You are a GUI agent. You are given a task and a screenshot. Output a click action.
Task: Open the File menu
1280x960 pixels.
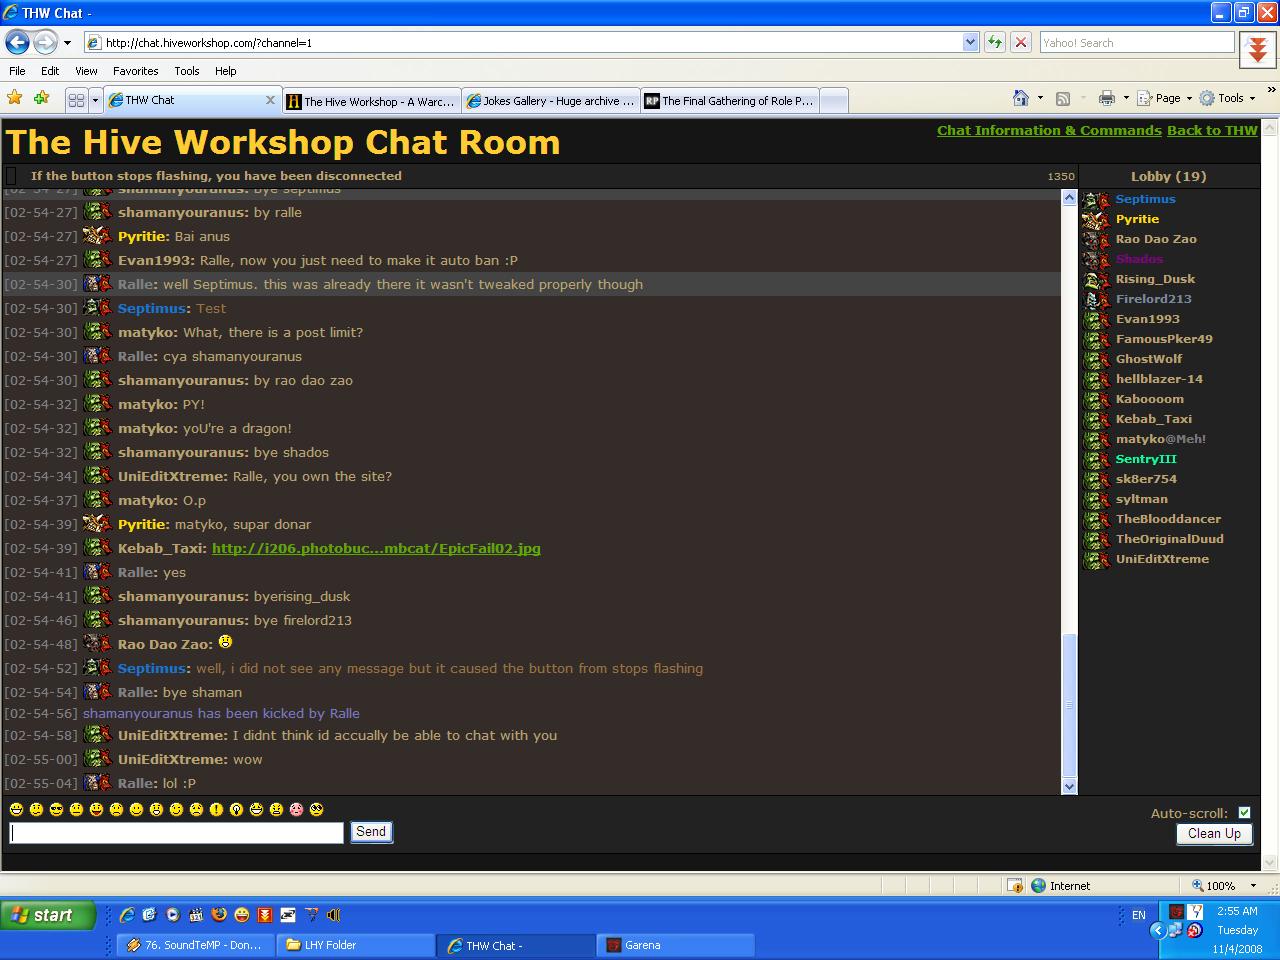point(17,71)
